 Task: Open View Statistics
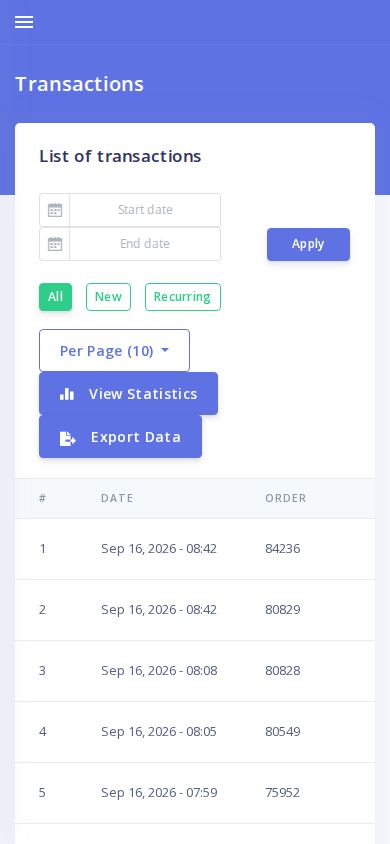tap(129, 393)
